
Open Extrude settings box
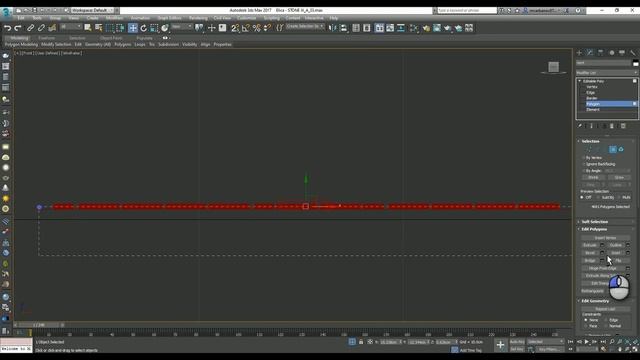[x=602, y=245]
